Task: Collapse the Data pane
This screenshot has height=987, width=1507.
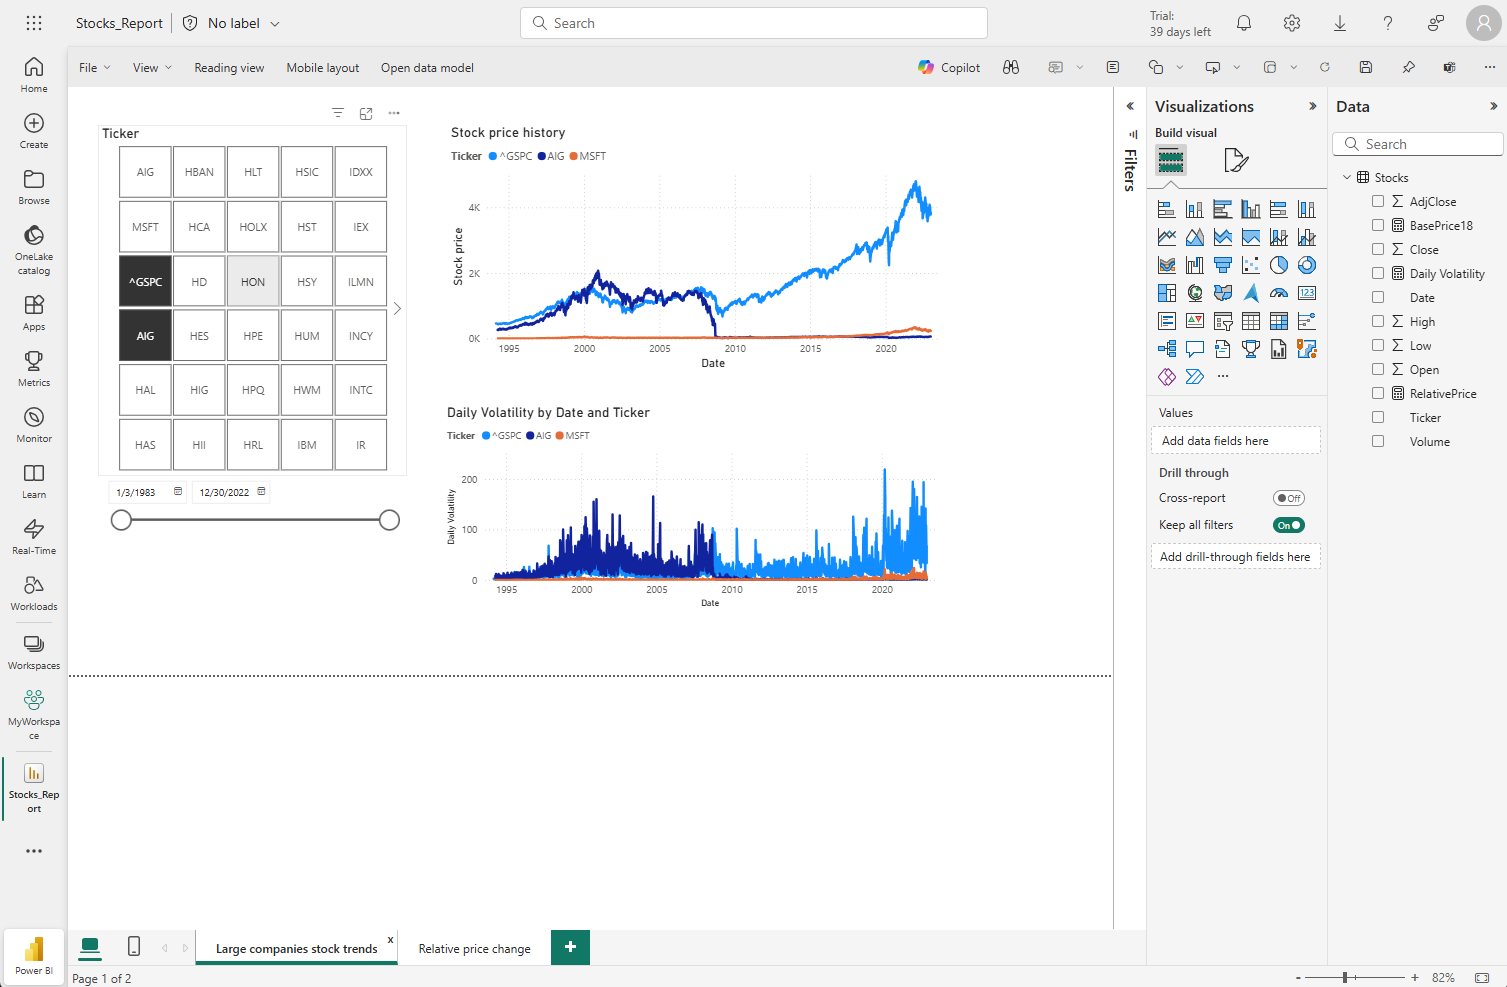Action: pyautogui.click(x=1494, y=106)
